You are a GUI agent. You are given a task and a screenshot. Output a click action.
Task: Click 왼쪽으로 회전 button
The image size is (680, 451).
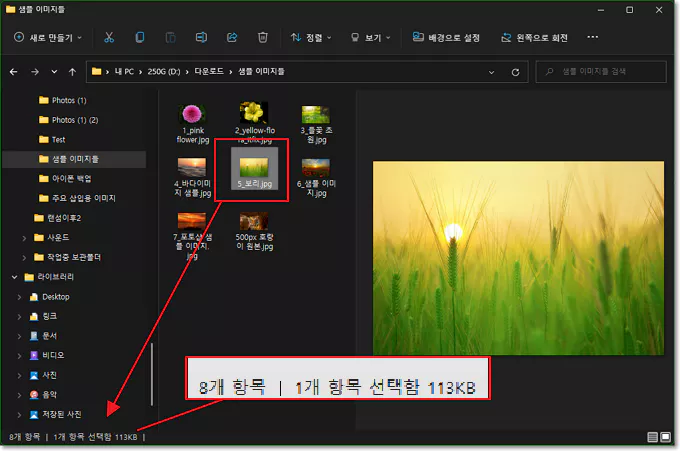click(x=534, y=38)
